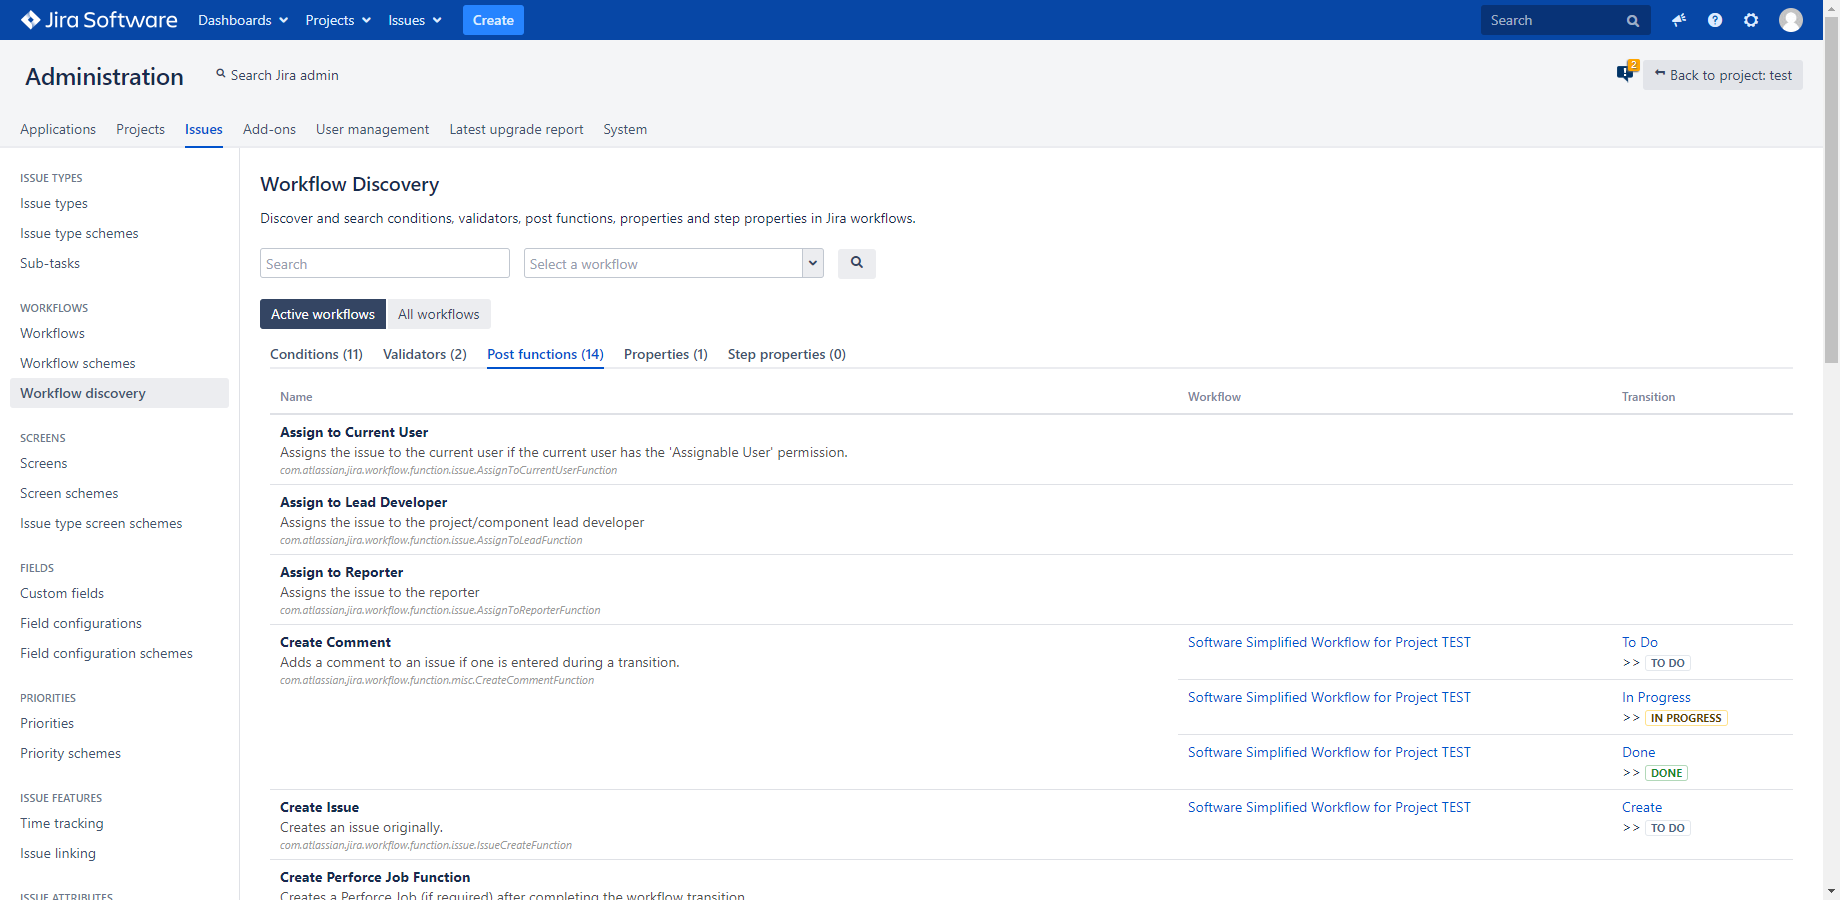This screenshot has height=900, width=1840.
Task: Click the green DONE status lozenge
Action: pyautogui.click(x=1666, y=773)
